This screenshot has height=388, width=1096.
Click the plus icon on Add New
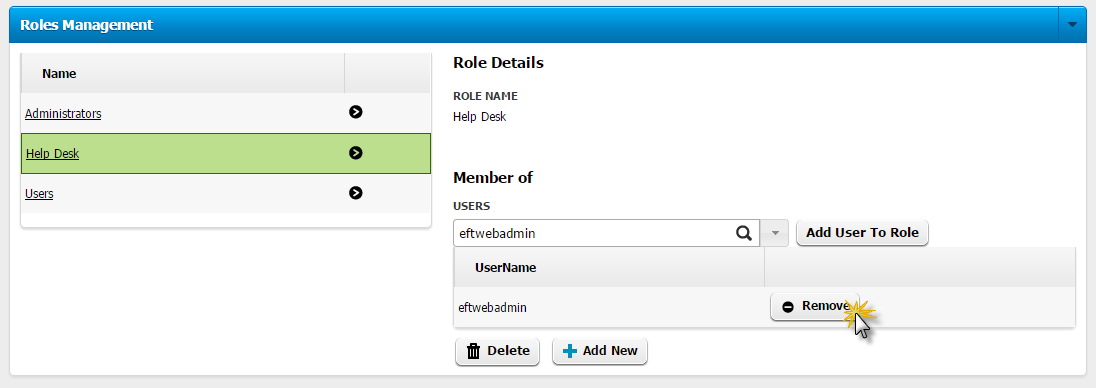(570, 351)
